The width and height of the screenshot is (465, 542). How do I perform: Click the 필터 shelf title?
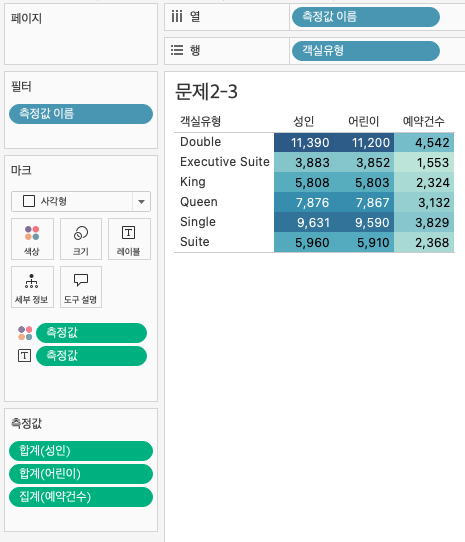coord(21,86)
